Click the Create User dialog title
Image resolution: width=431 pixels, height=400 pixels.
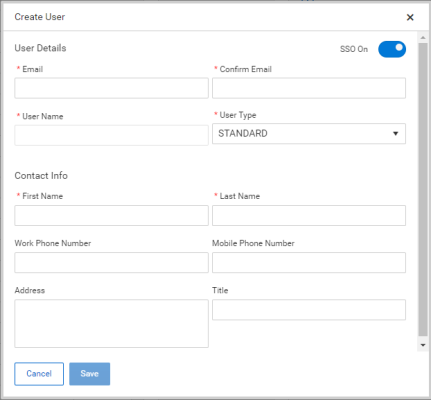click(x=40, y=17)
